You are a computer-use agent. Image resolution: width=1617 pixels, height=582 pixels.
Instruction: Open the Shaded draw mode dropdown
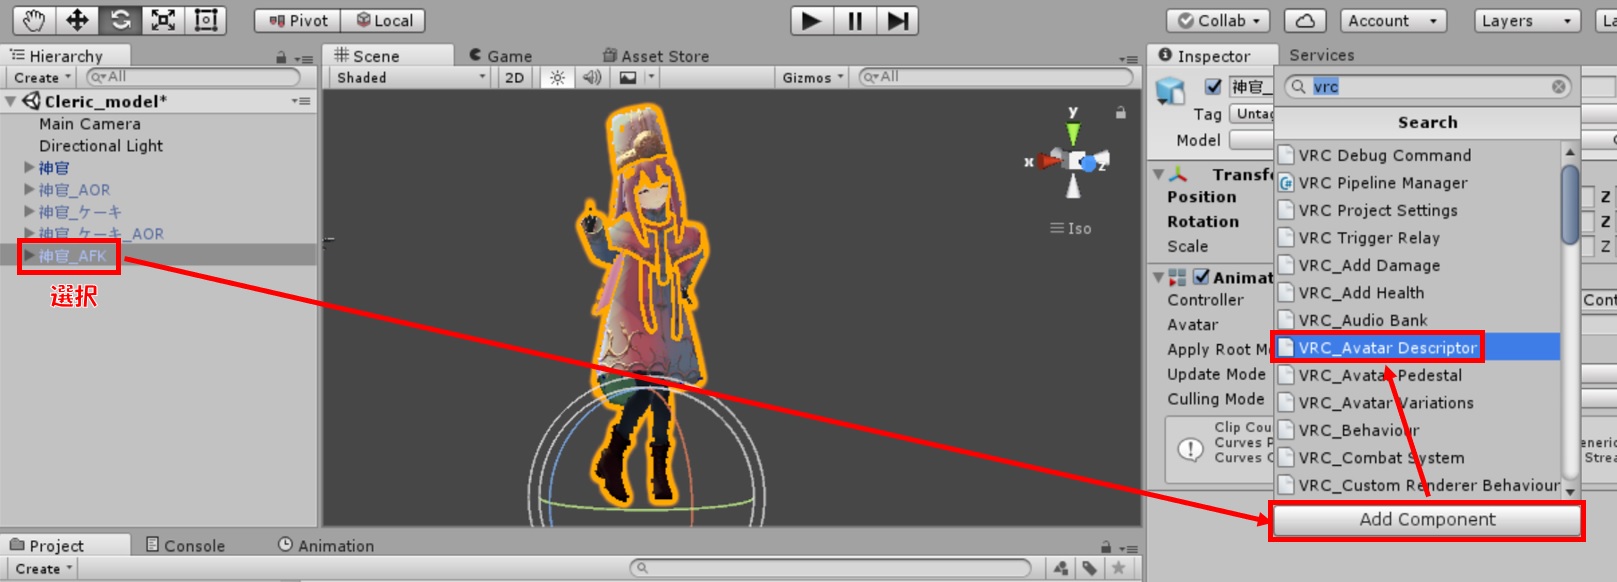point(410,78)
